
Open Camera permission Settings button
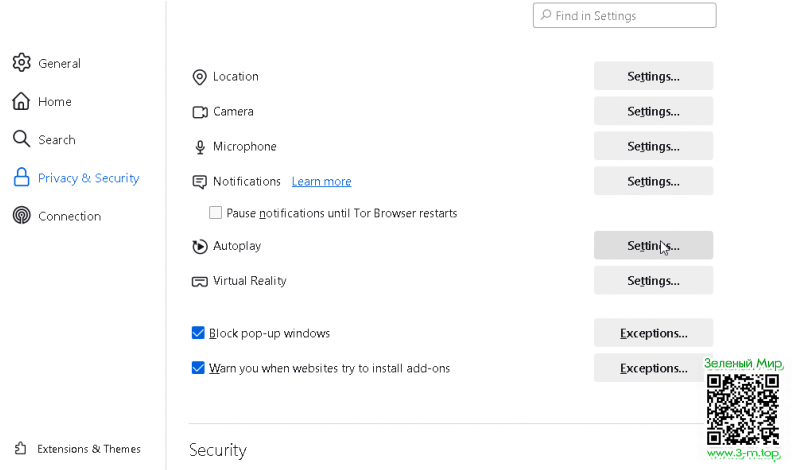[653, 111]
